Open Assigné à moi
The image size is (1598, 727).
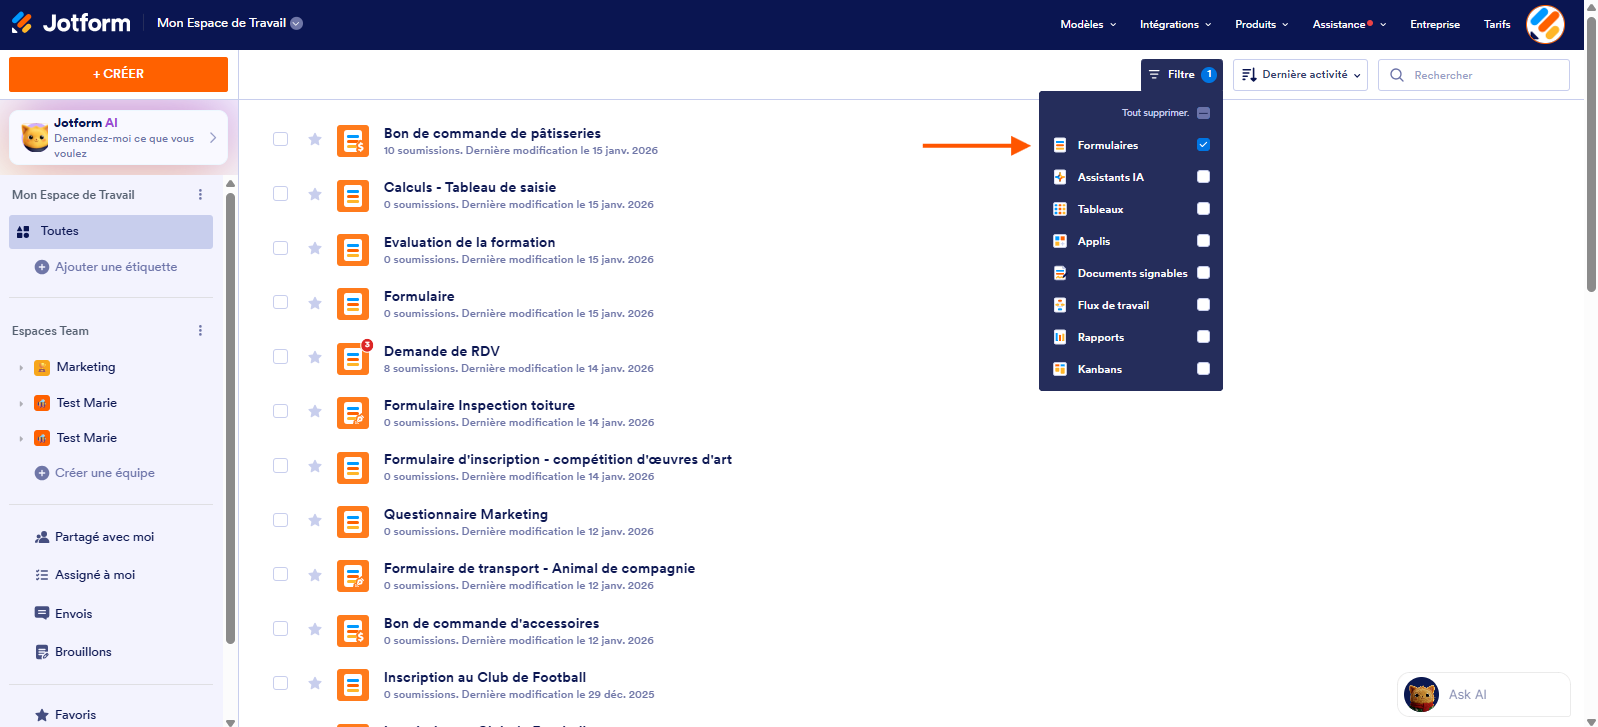pos(85,575)
